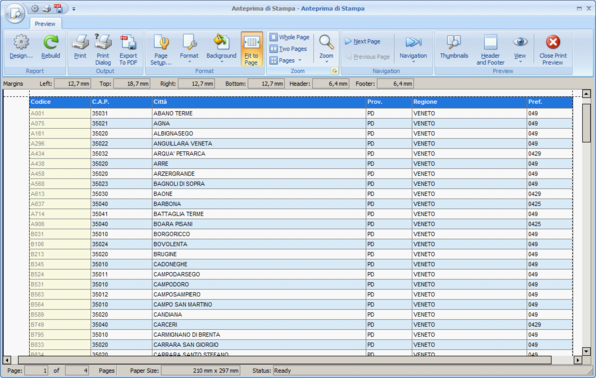Viewport: 596px width, 378px height.
Task: Click the C.A.P. 35041 cell
Action: [x=121, y=214]
